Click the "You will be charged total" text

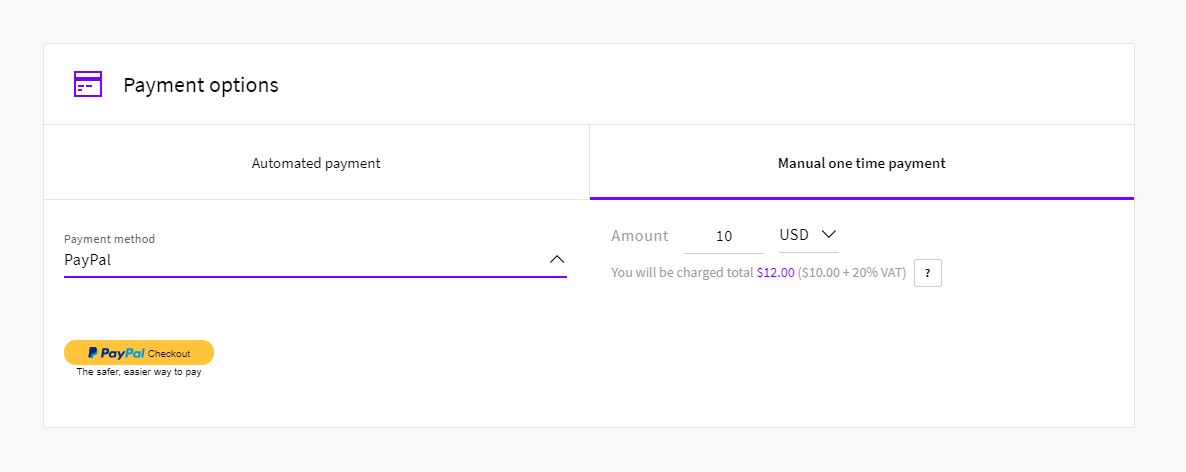[682, 273]
